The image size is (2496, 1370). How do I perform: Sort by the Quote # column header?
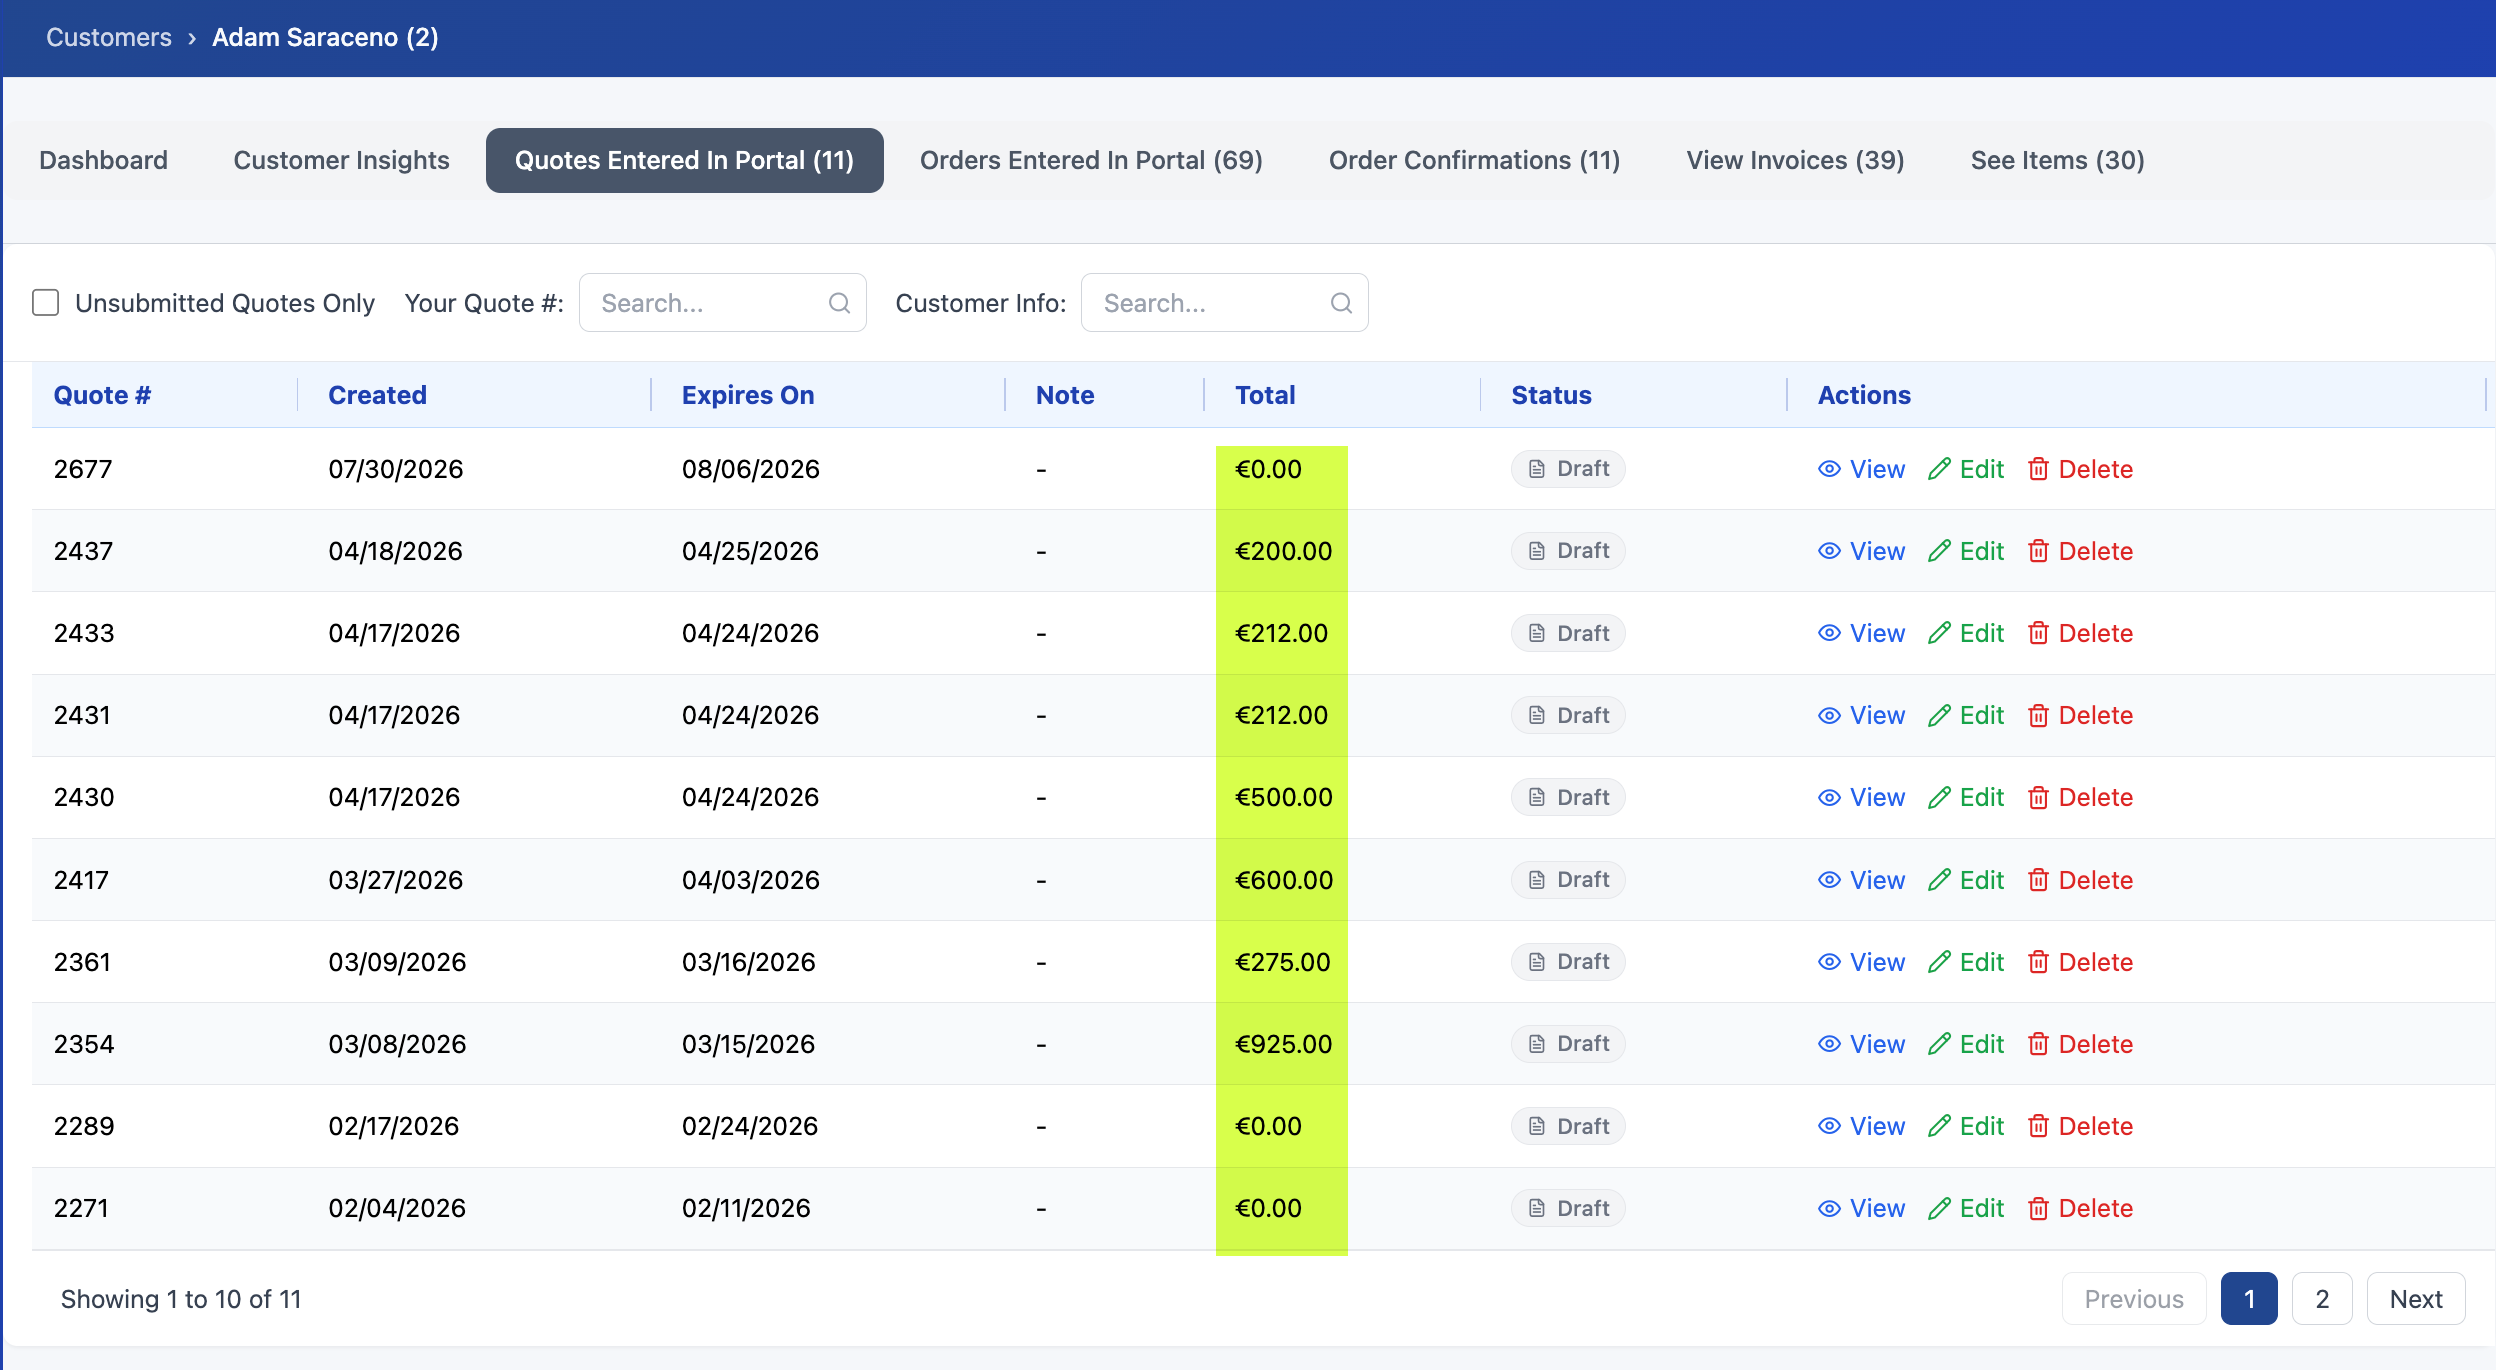(x=102, y=395)
